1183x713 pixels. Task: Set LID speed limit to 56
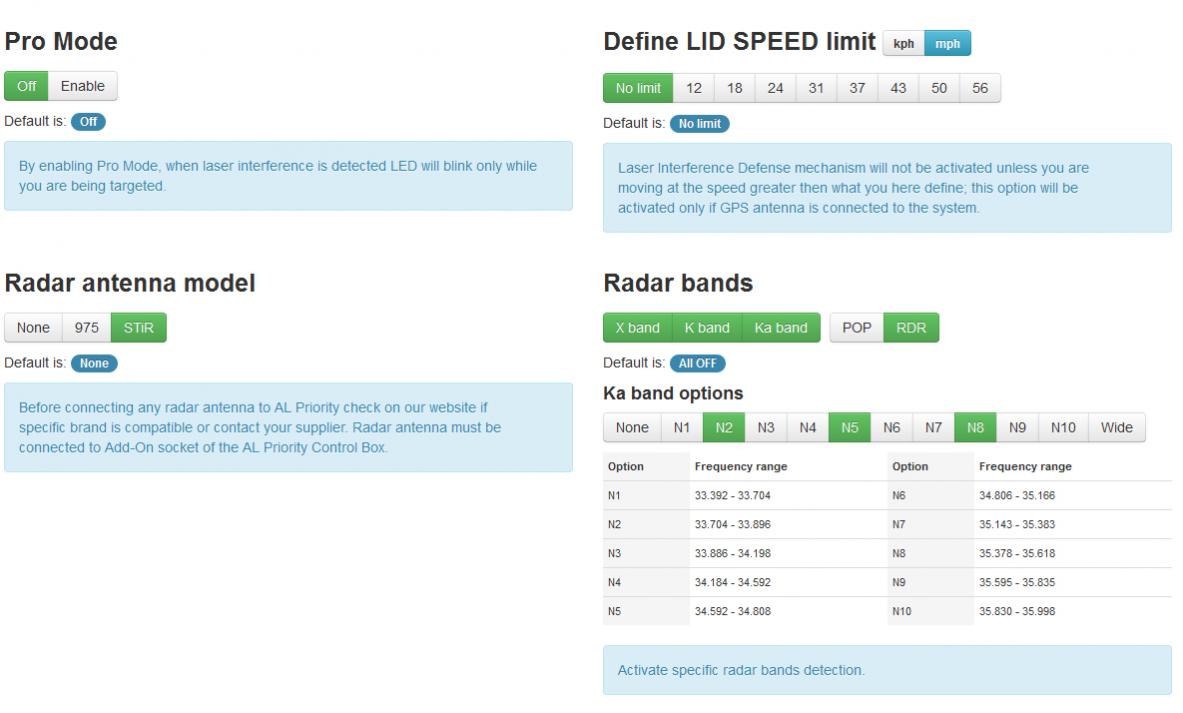coord(979,88)
